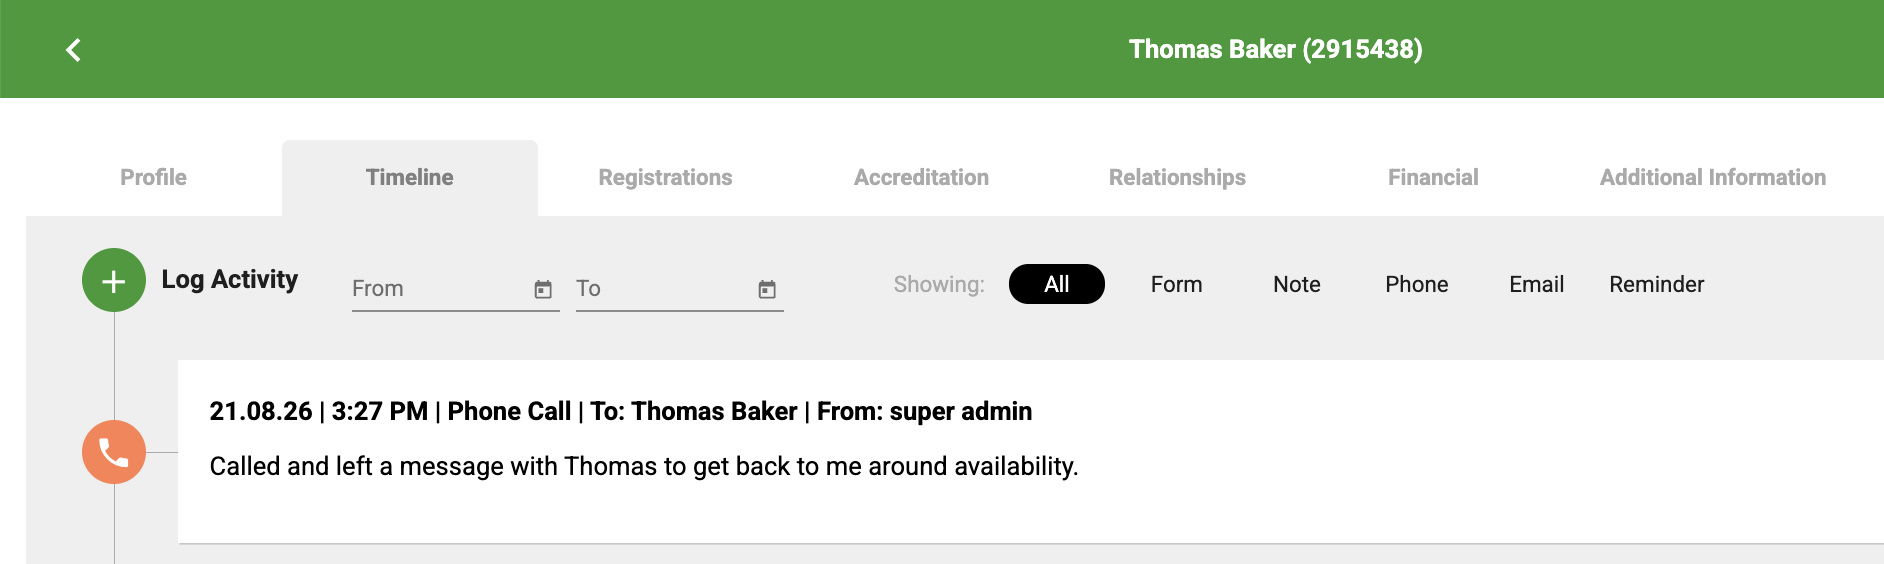Filter timeline by Phone
The width and height of the screenshot is (1884, 564).
(1417, 284)
